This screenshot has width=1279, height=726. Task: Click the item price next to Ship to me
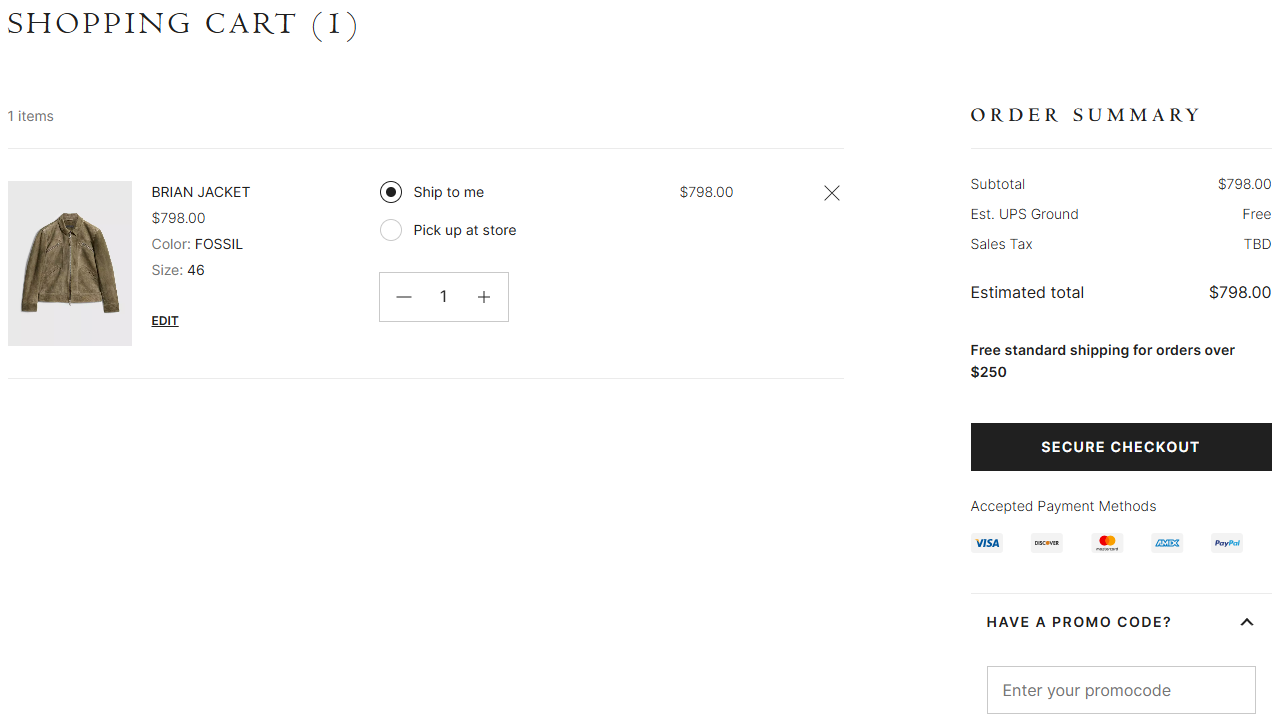pyautogui.click(x=705, y=192)
